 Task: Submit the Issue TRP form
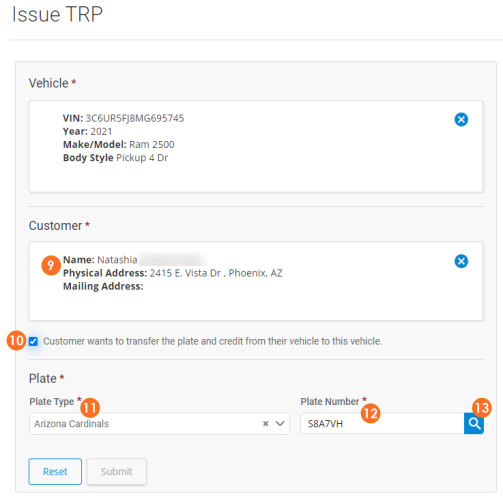116,471
